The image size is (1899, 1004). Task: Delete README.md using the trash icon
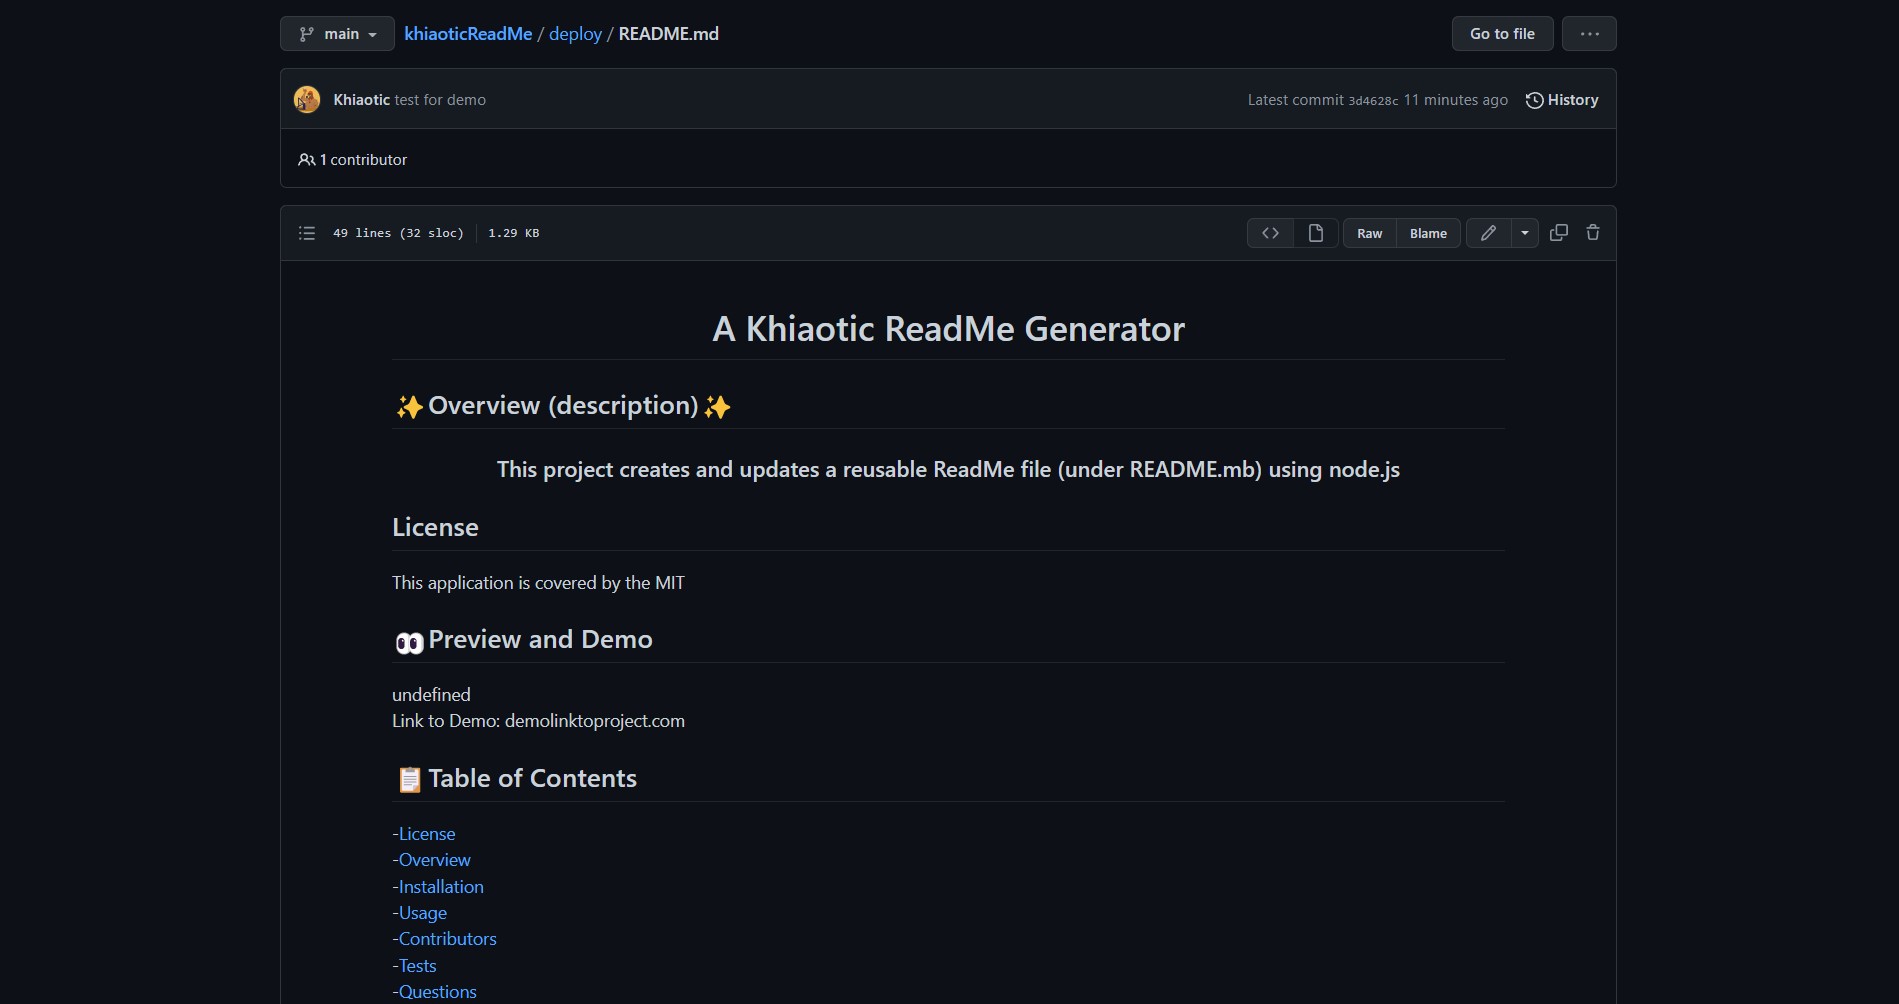[1592, 232]
